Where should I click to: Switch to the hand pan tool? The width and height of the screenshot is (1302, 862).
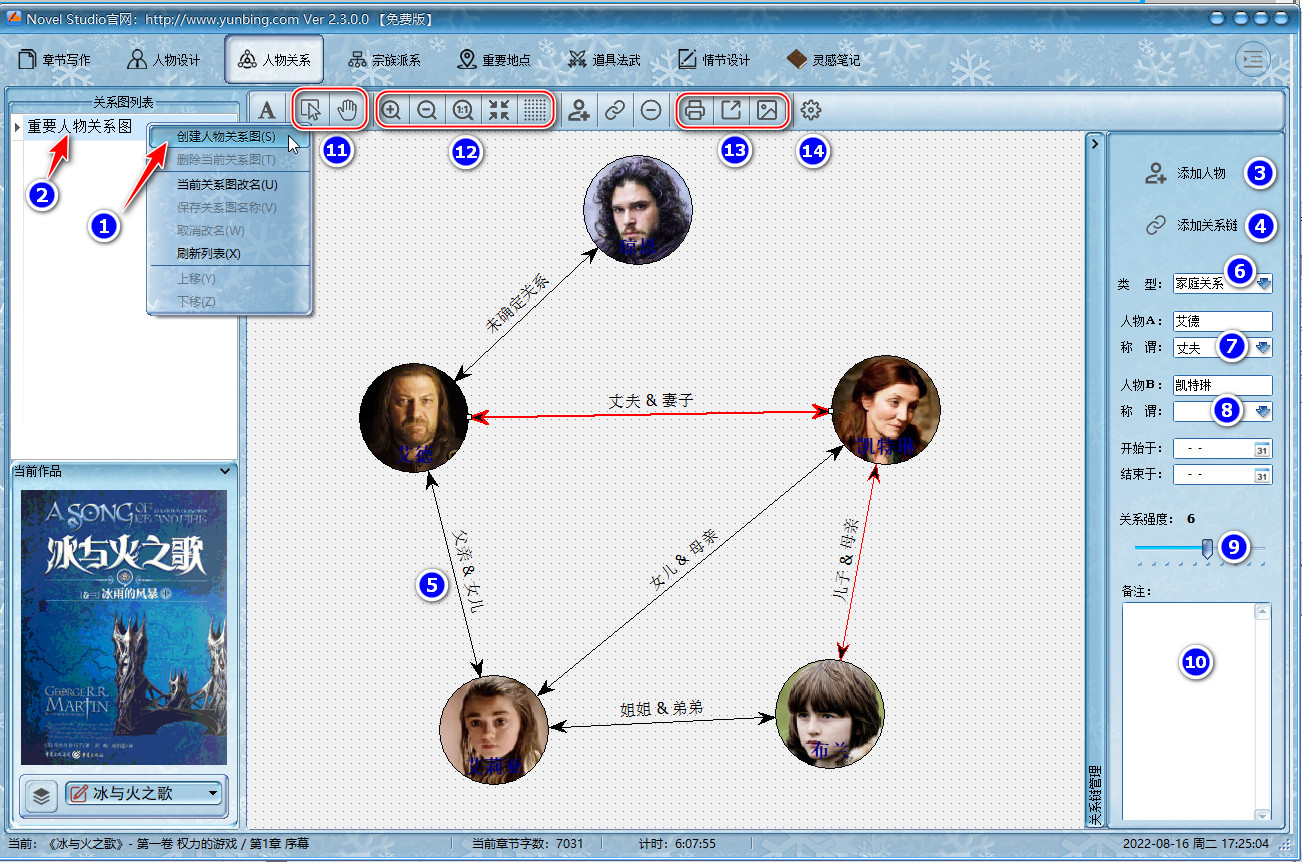tap(345, 110)
